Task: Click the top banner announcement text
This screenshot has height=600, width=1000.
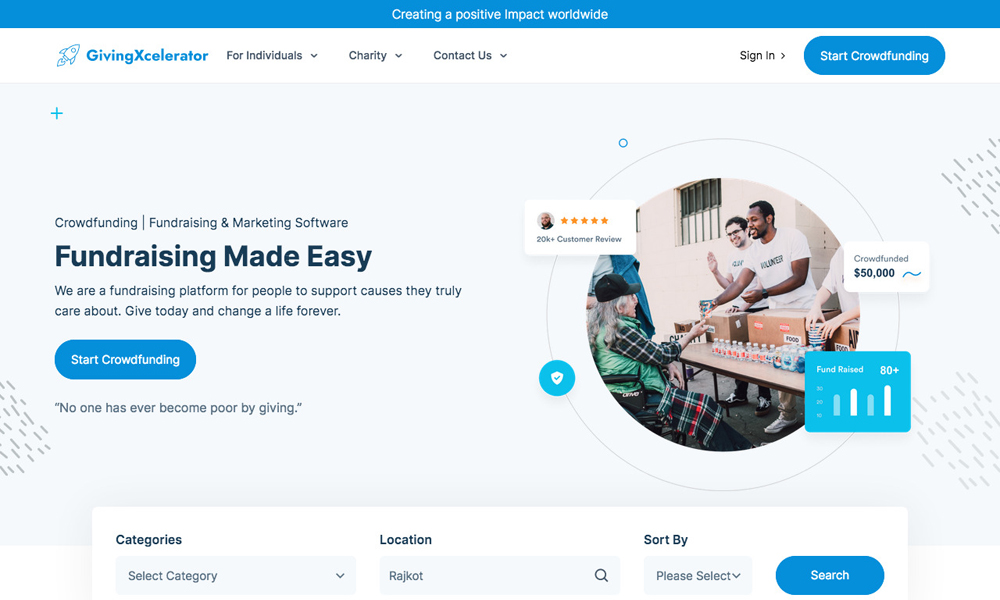Action: click(500, 14)
